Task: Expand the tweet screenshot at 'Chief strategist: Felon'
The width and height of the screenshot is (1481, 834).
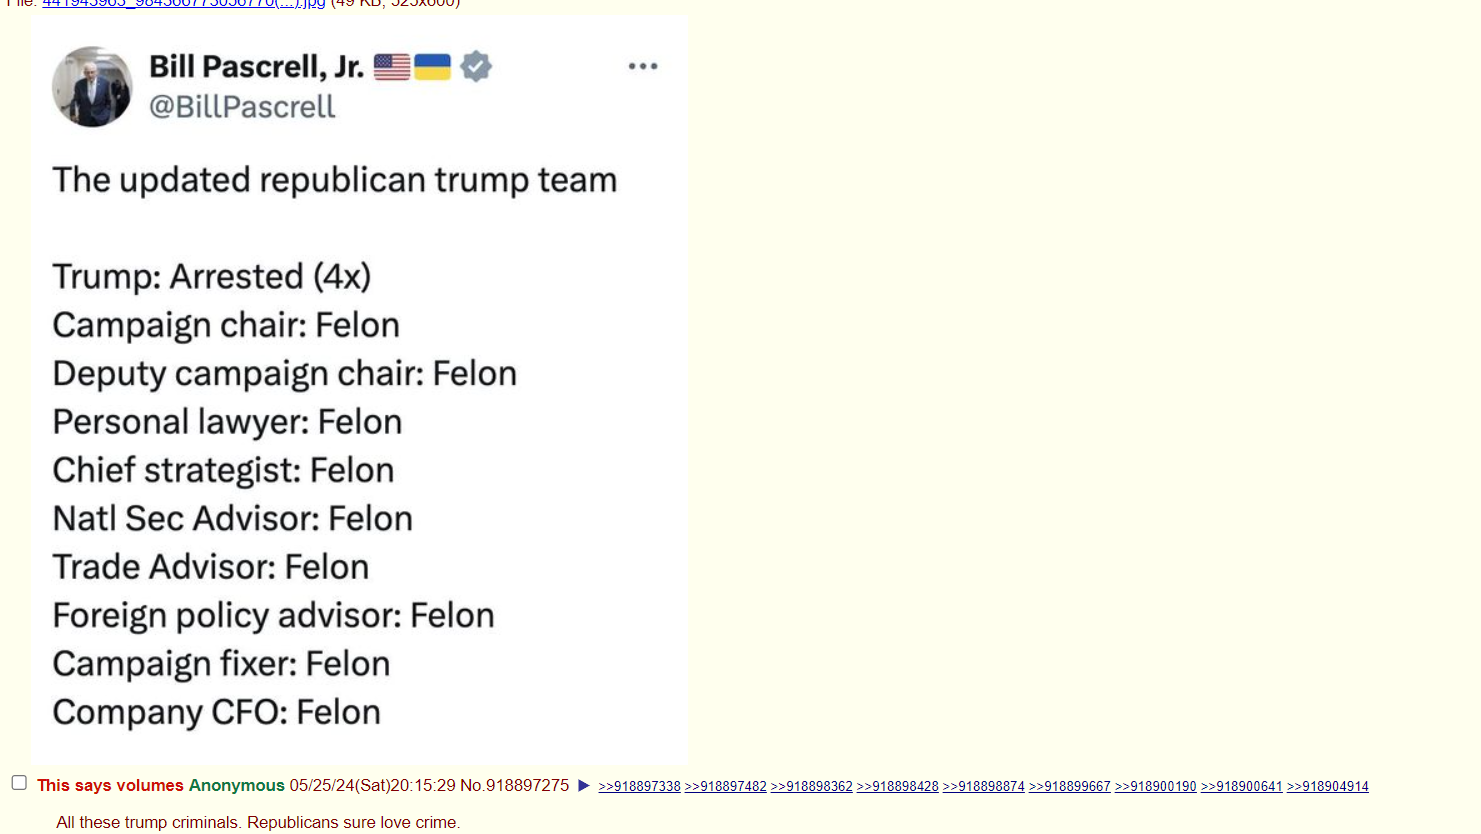Action: click(x=223, y=470)
